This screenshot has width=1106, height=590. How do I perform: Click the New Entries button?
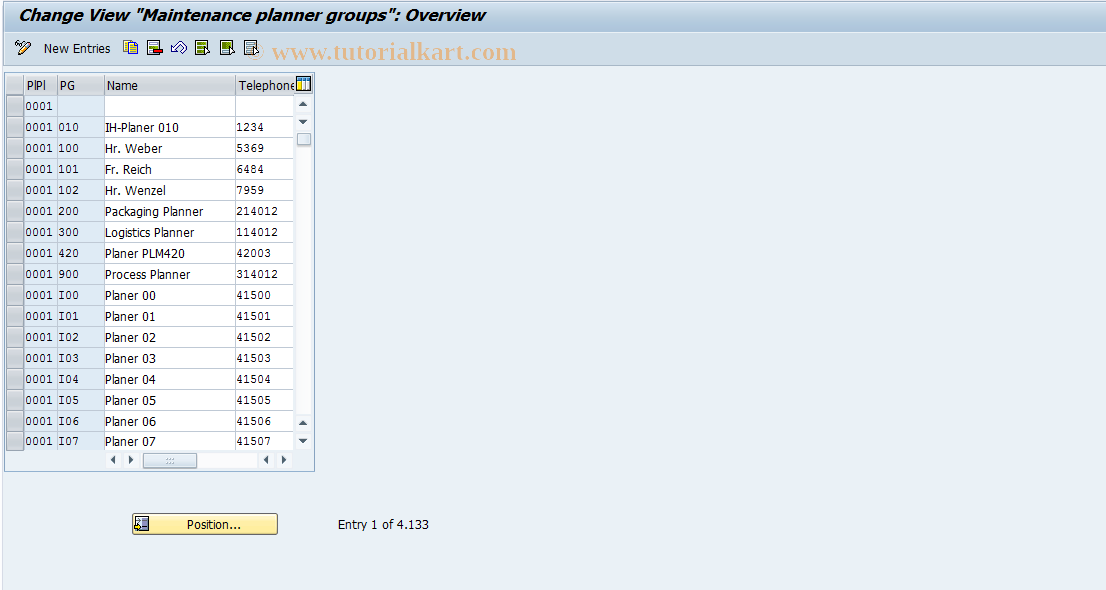77,49
